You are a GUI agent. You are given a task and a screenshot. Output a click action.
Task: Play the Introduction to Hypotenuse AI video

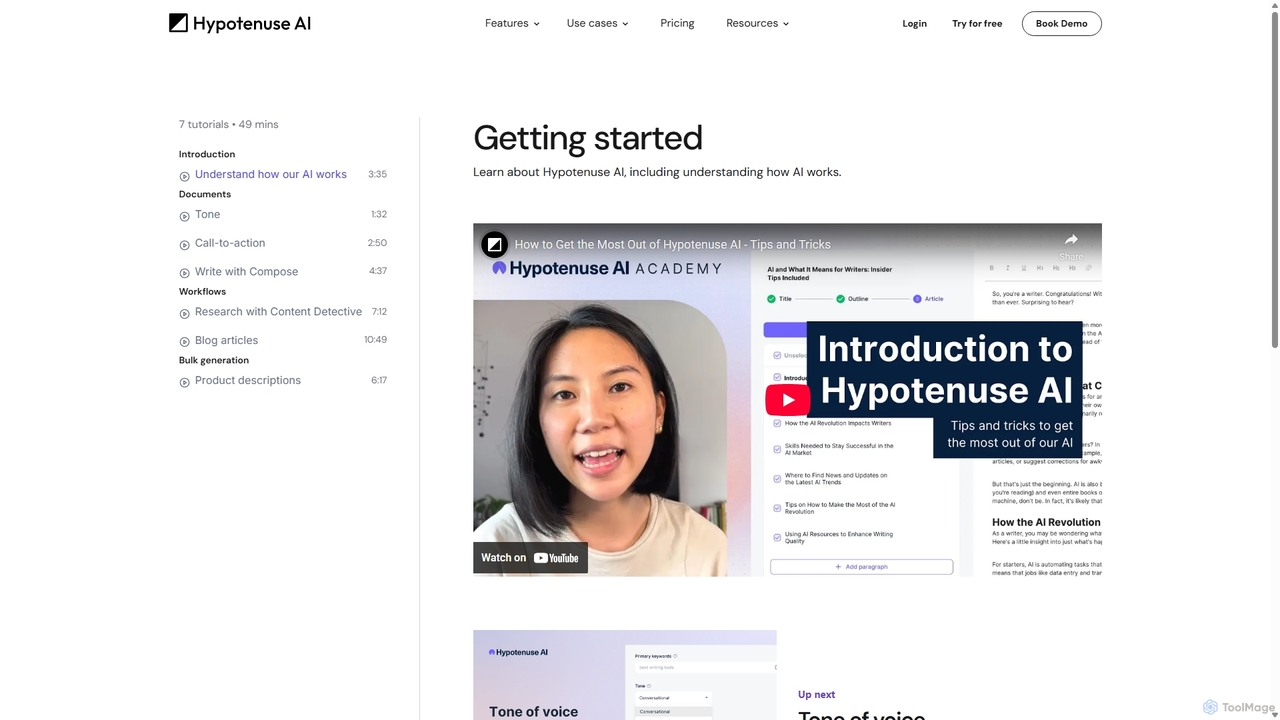point(788,400)
